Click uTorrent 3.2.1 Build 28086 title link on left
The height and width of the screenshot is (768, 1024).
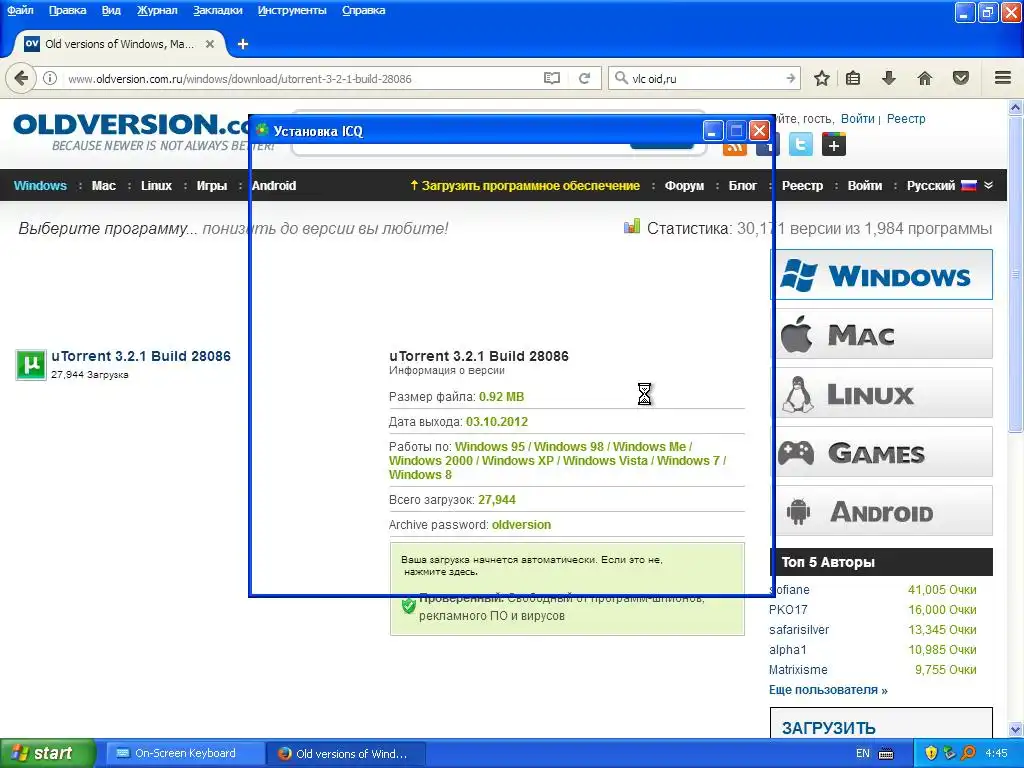tap(141, 356)
